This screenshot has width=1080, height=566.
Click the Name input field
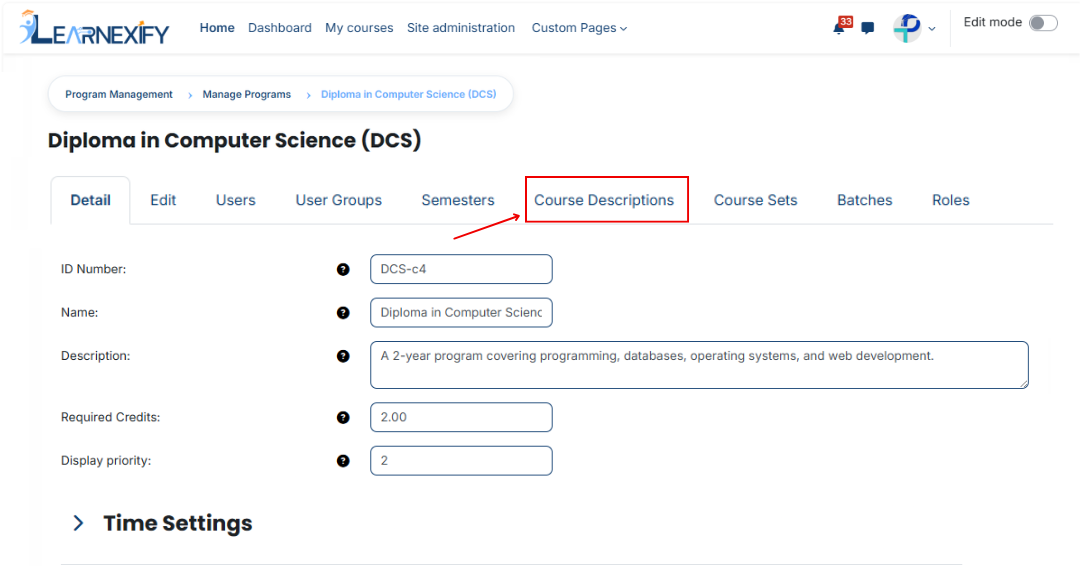[x=461, y=313]
